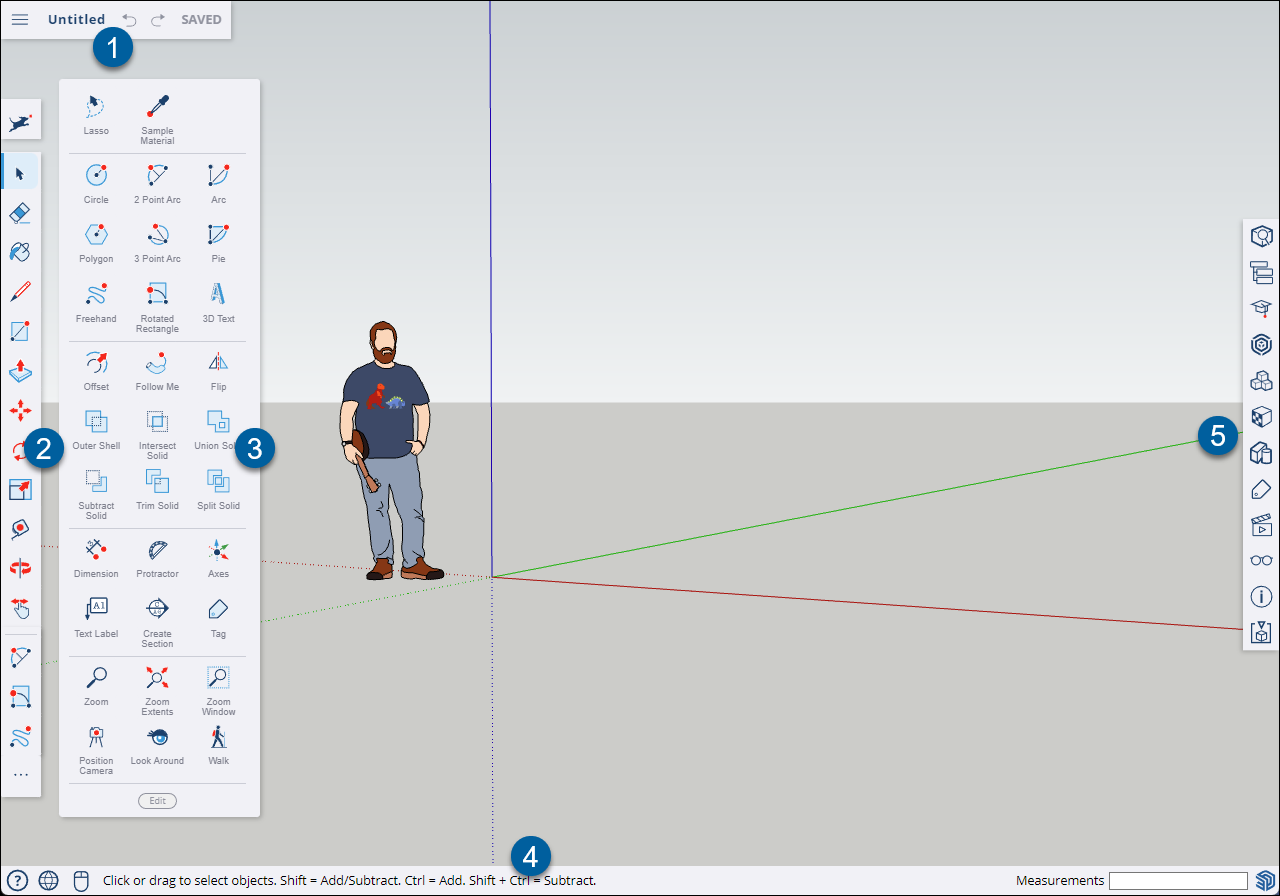
Task: Expand more tools with ellipsis button
Action: (20, 775)
